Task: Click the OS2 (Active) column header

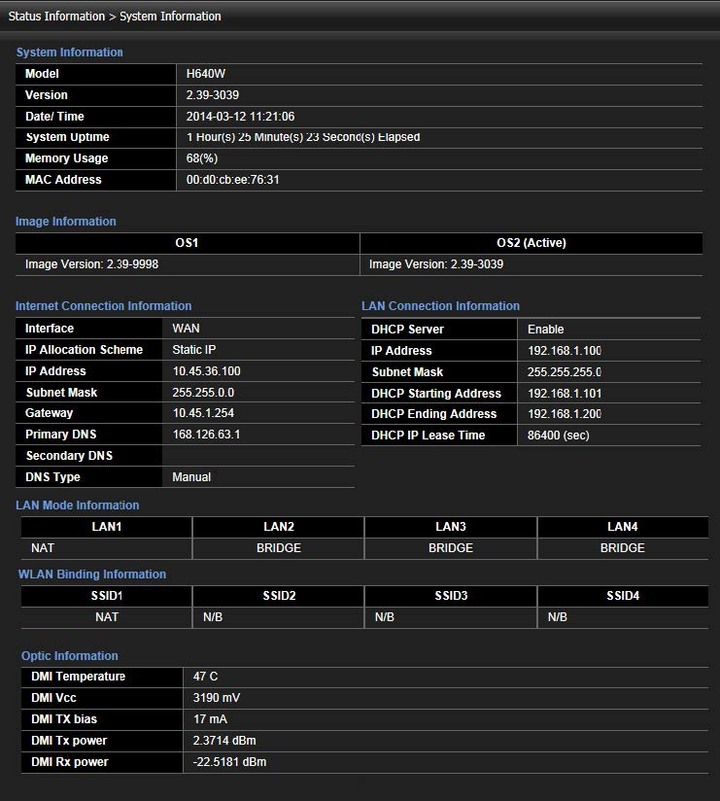Action: point(531,243)
